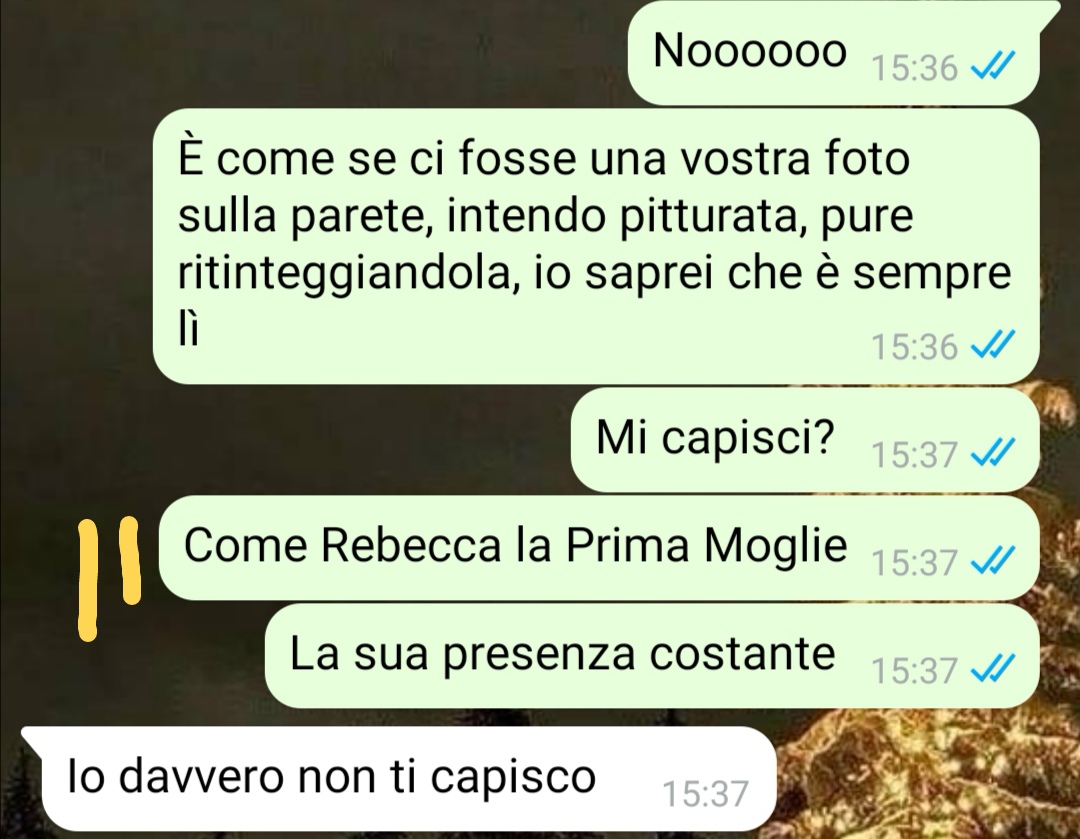1080x839 pixels.
Task: Tap the 15:37 timestamp beside Mi capisci?
Action: pos(914,454)
